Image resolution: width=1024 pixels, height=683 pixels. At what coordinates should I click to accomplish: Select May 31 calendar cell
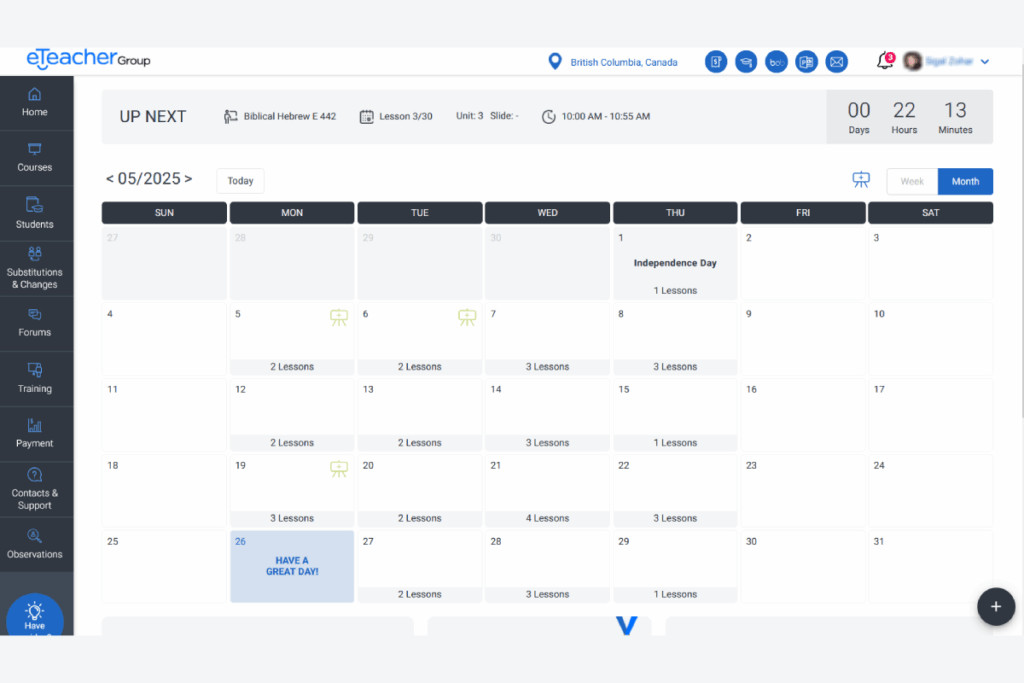pos(931,566)
